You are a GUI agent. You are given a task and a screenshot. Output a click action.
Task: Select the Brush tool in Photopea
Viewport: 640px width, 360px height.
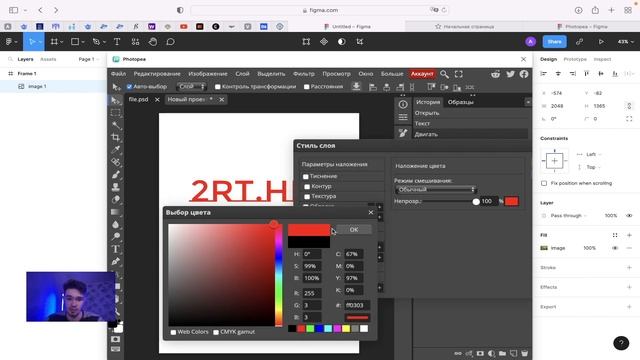pyautogui.click(x=116, y=174)
